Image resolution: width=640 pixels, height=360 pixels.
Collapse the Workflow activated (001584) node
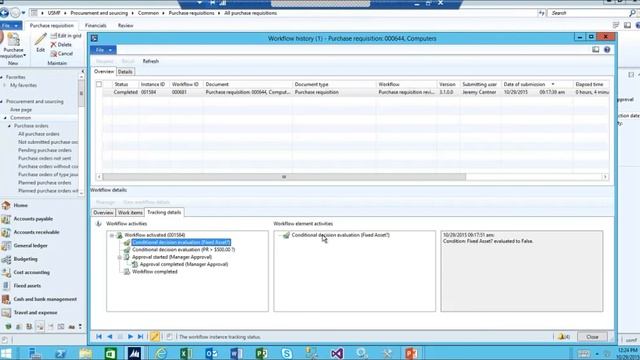[111, 236]
